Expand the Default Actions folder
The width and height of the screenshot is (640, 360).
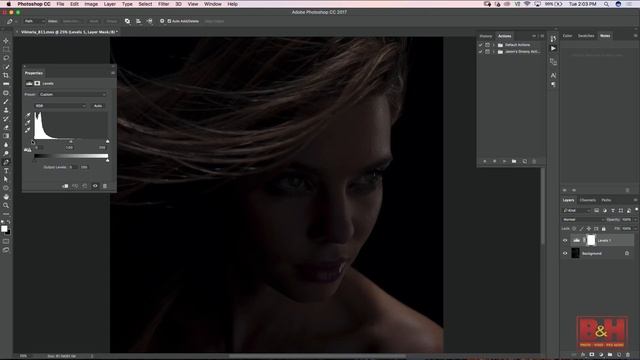click(493, 45)
